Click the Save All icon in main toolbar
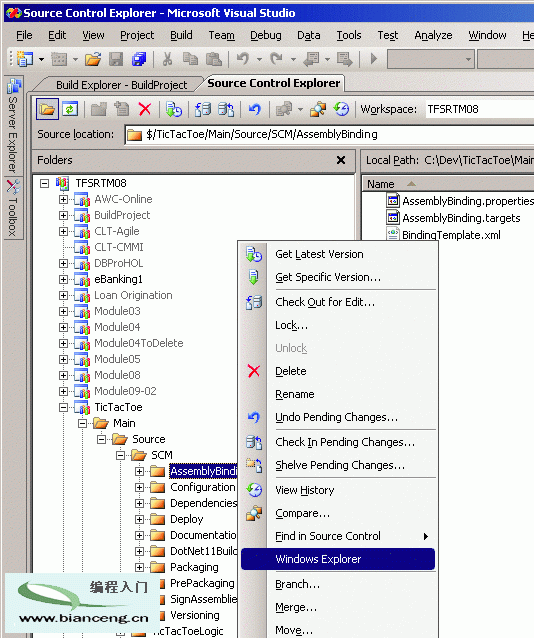534x638 pixels. coord(139,59)
